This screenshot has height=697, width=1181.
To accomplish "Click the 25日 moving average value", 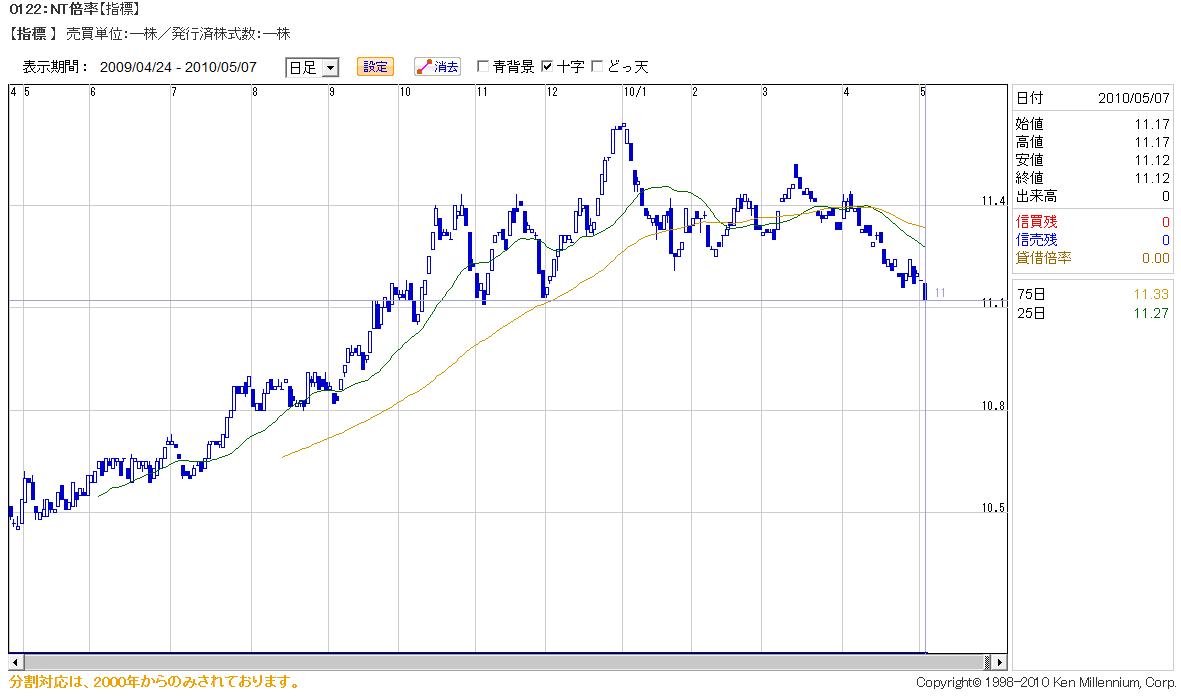I will 1150,313.
